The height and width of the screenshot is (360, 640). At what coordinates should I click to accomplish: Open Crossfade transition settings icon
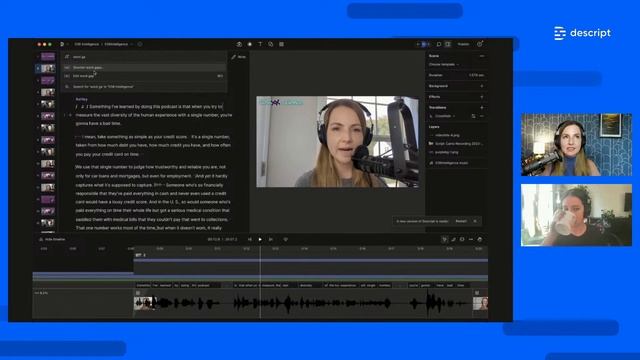click(x=473, y=116)
